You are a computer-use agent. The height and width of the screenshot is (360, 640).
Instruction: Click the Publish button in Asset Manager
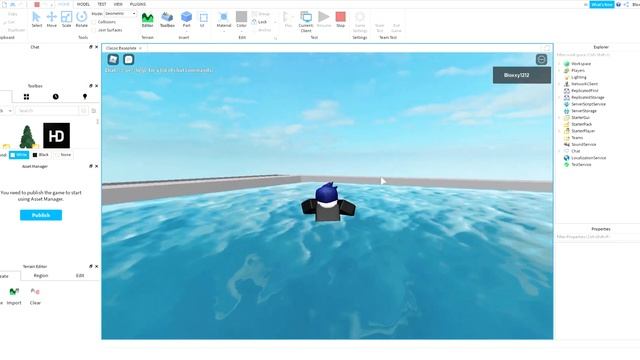pos(41,215)
